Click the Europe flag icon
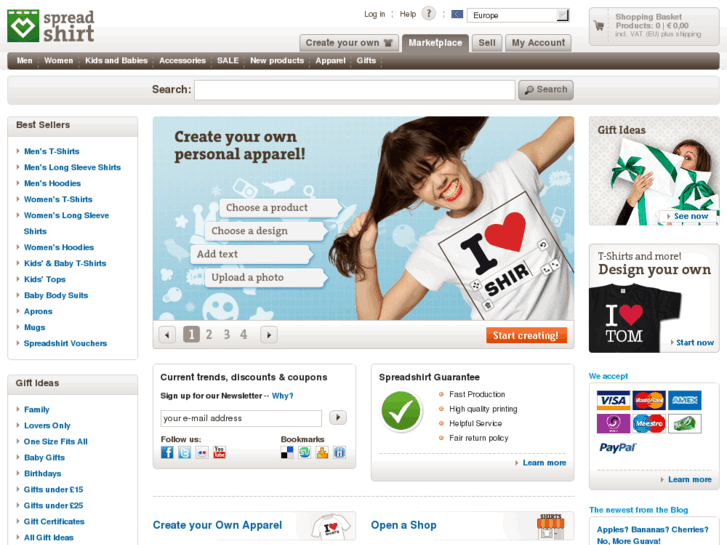The height and width of the screenshot is (545, 727). (x=457, y=14)
